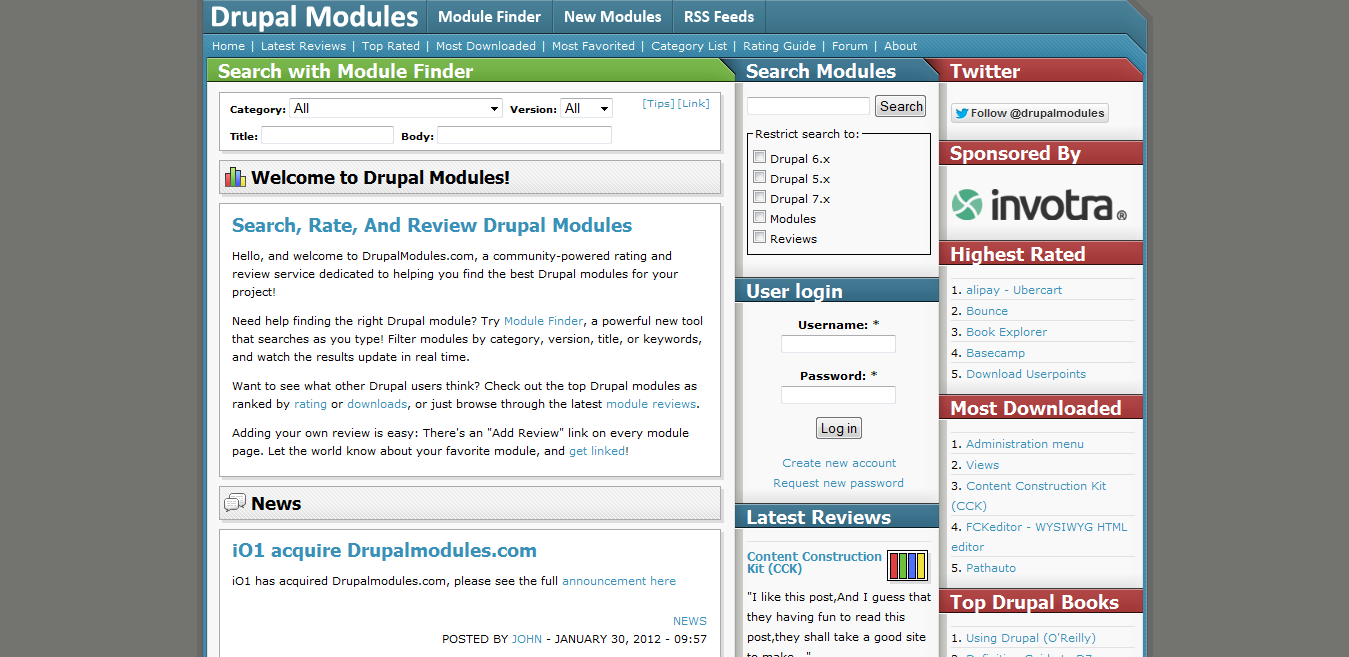Enable the Reviews search restriction checkbox
1349x657 pixels.
pos(760,237)
